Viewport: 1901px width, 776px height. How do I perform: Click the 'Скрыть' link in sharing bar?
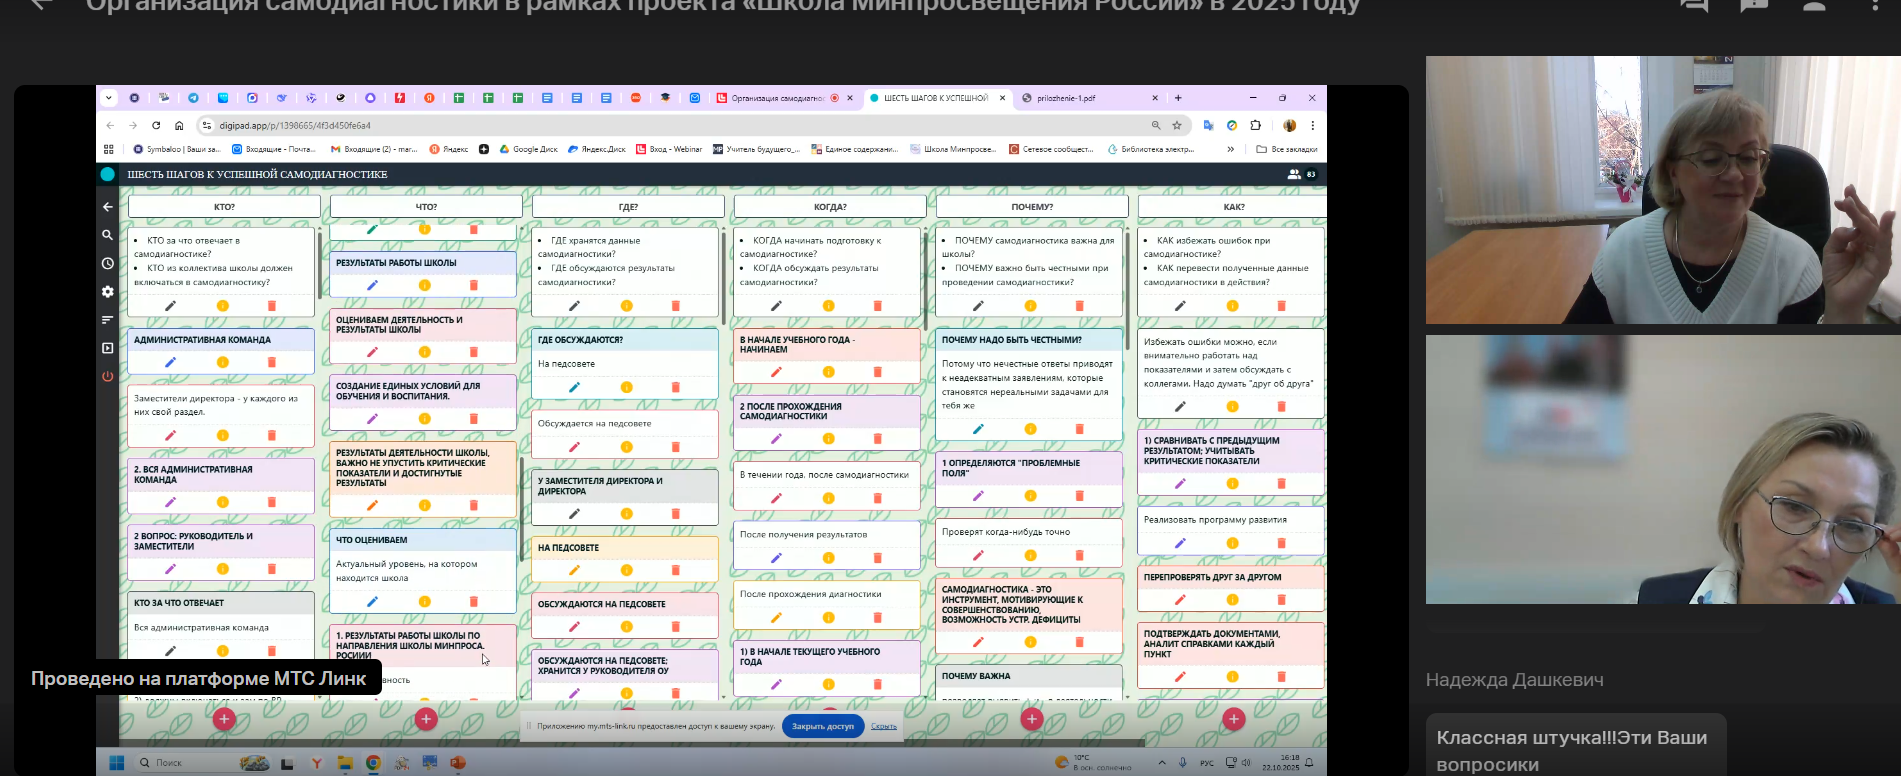(883, 726)
